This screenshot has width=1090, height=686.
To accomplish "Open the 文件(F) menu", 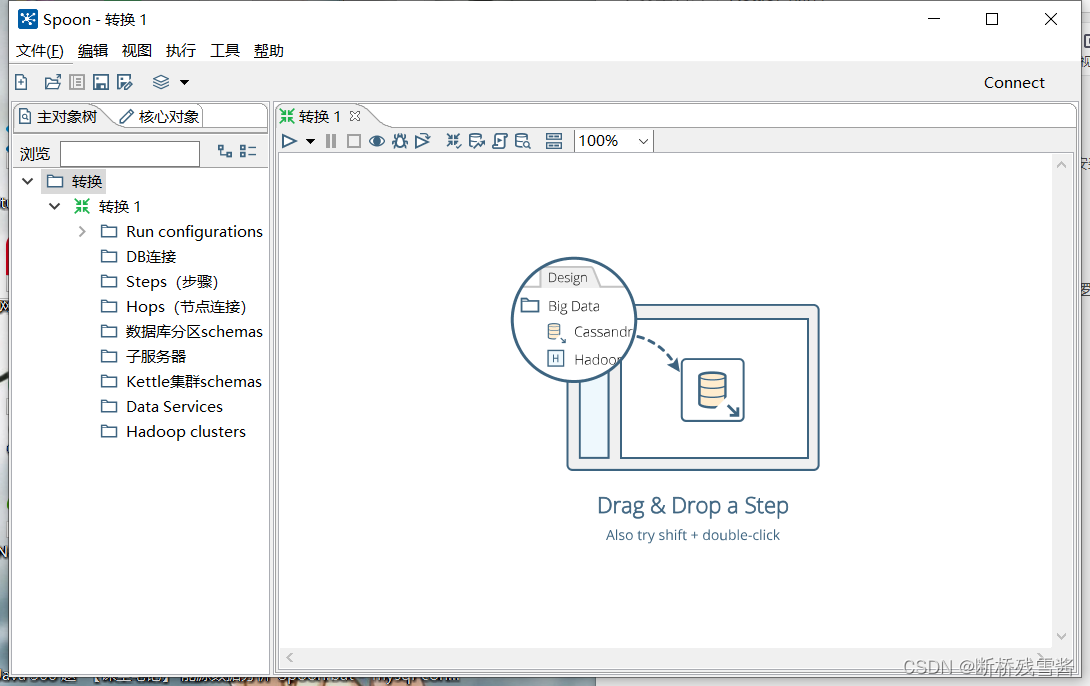I will tap(40, 51).
